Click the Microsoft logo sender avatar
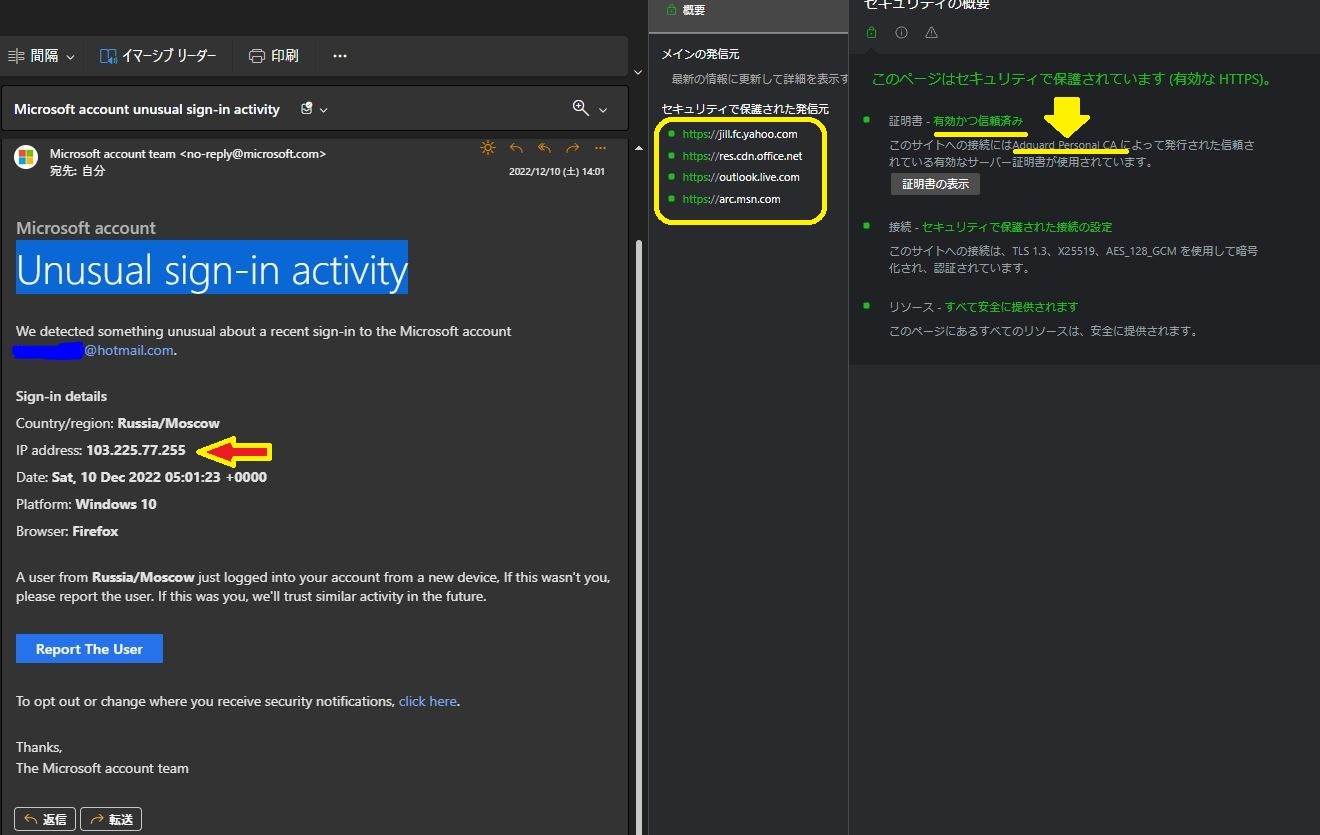The height and width of the screenshot is (835, 1320). [x=25, y=157]
